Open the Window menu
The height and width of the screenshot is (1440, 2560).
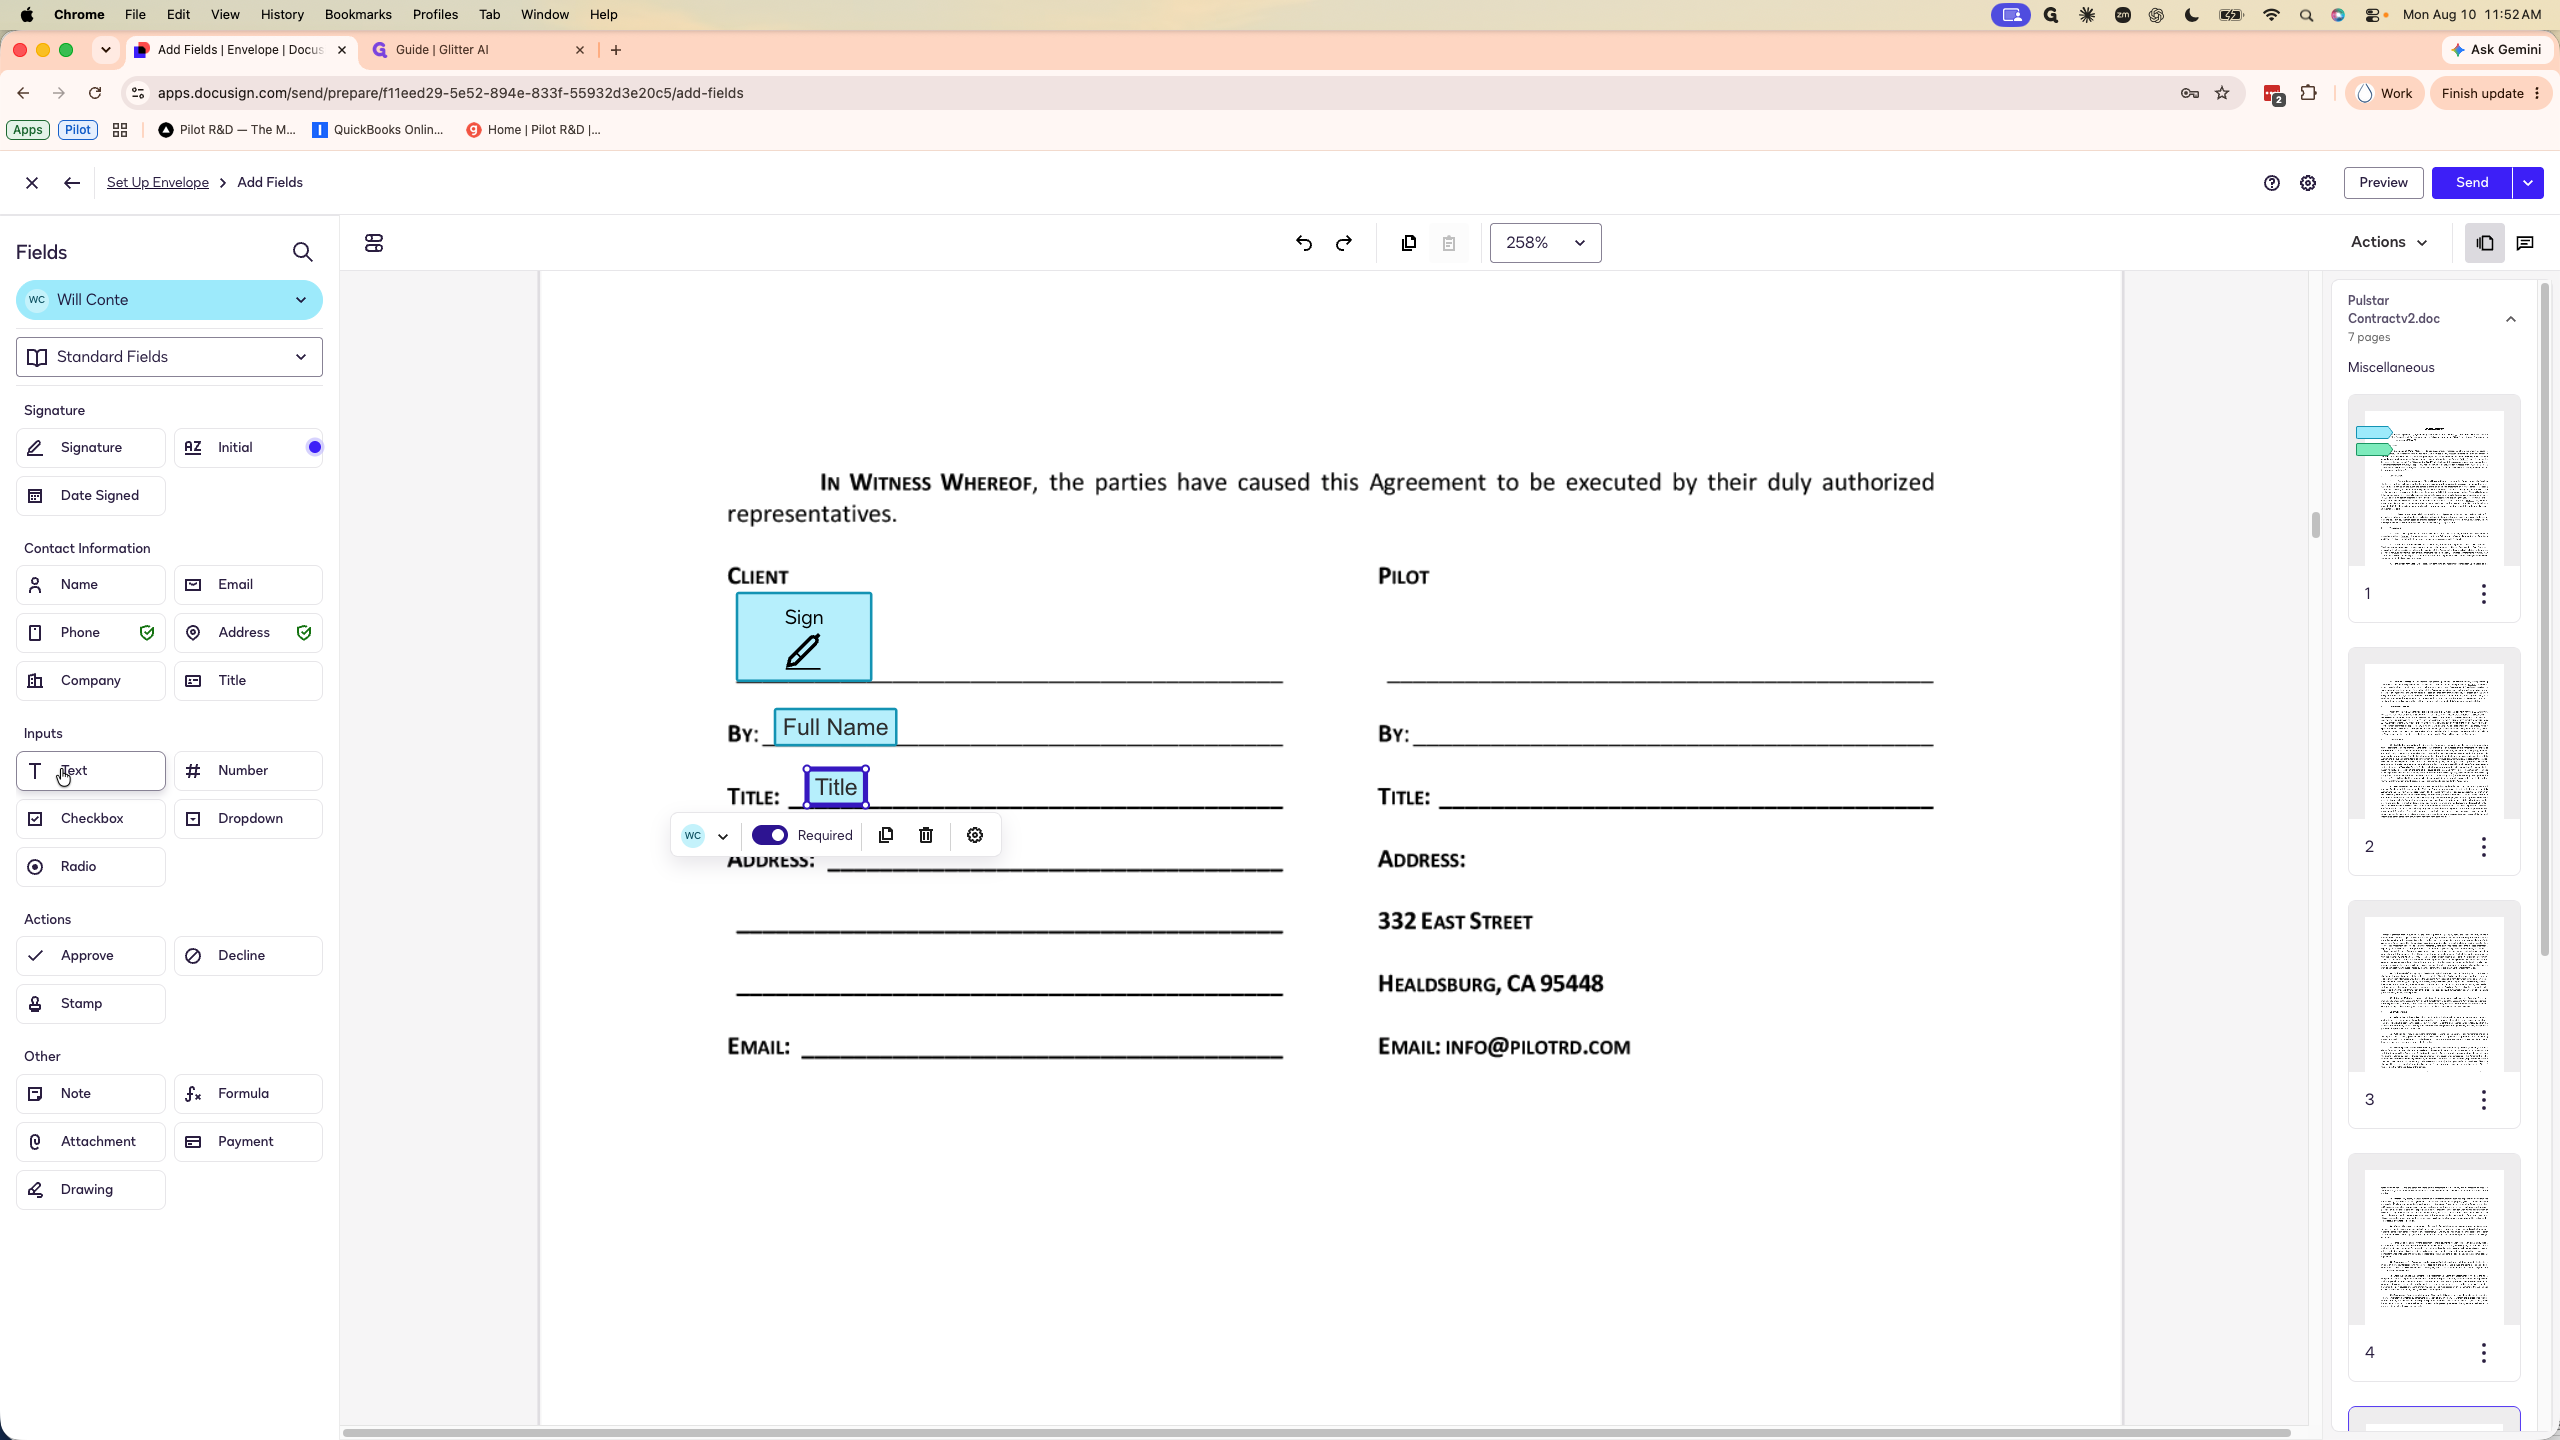pos(545,15)
